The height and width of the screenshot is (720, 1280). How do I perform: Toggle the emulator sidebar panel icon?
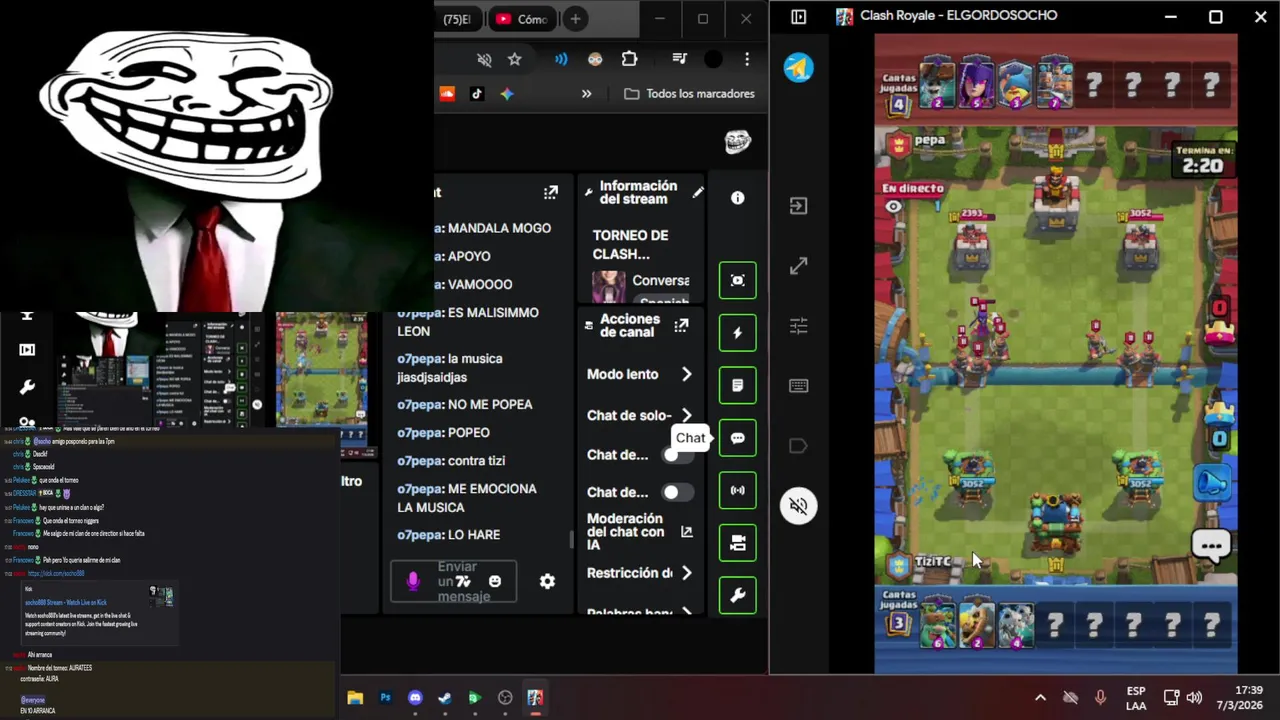(798, 17)
